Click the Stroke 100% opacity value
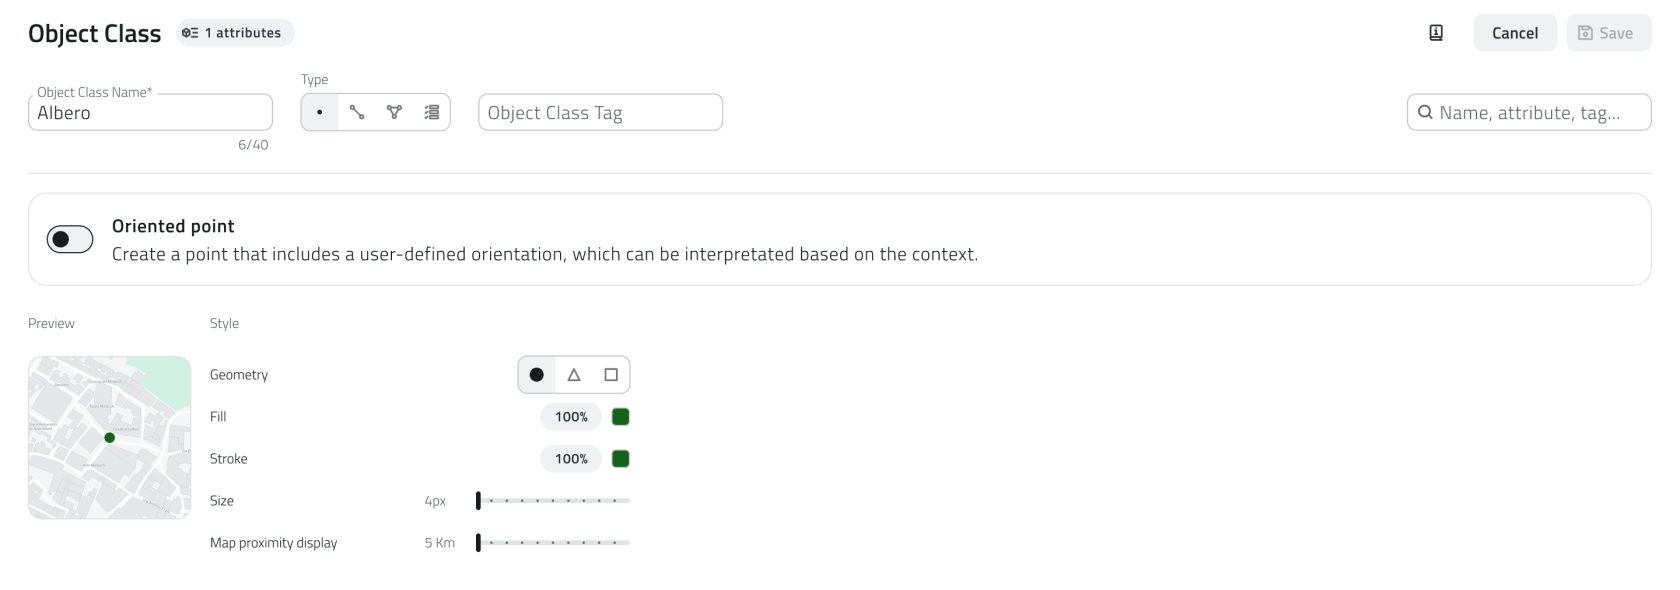 571,459
